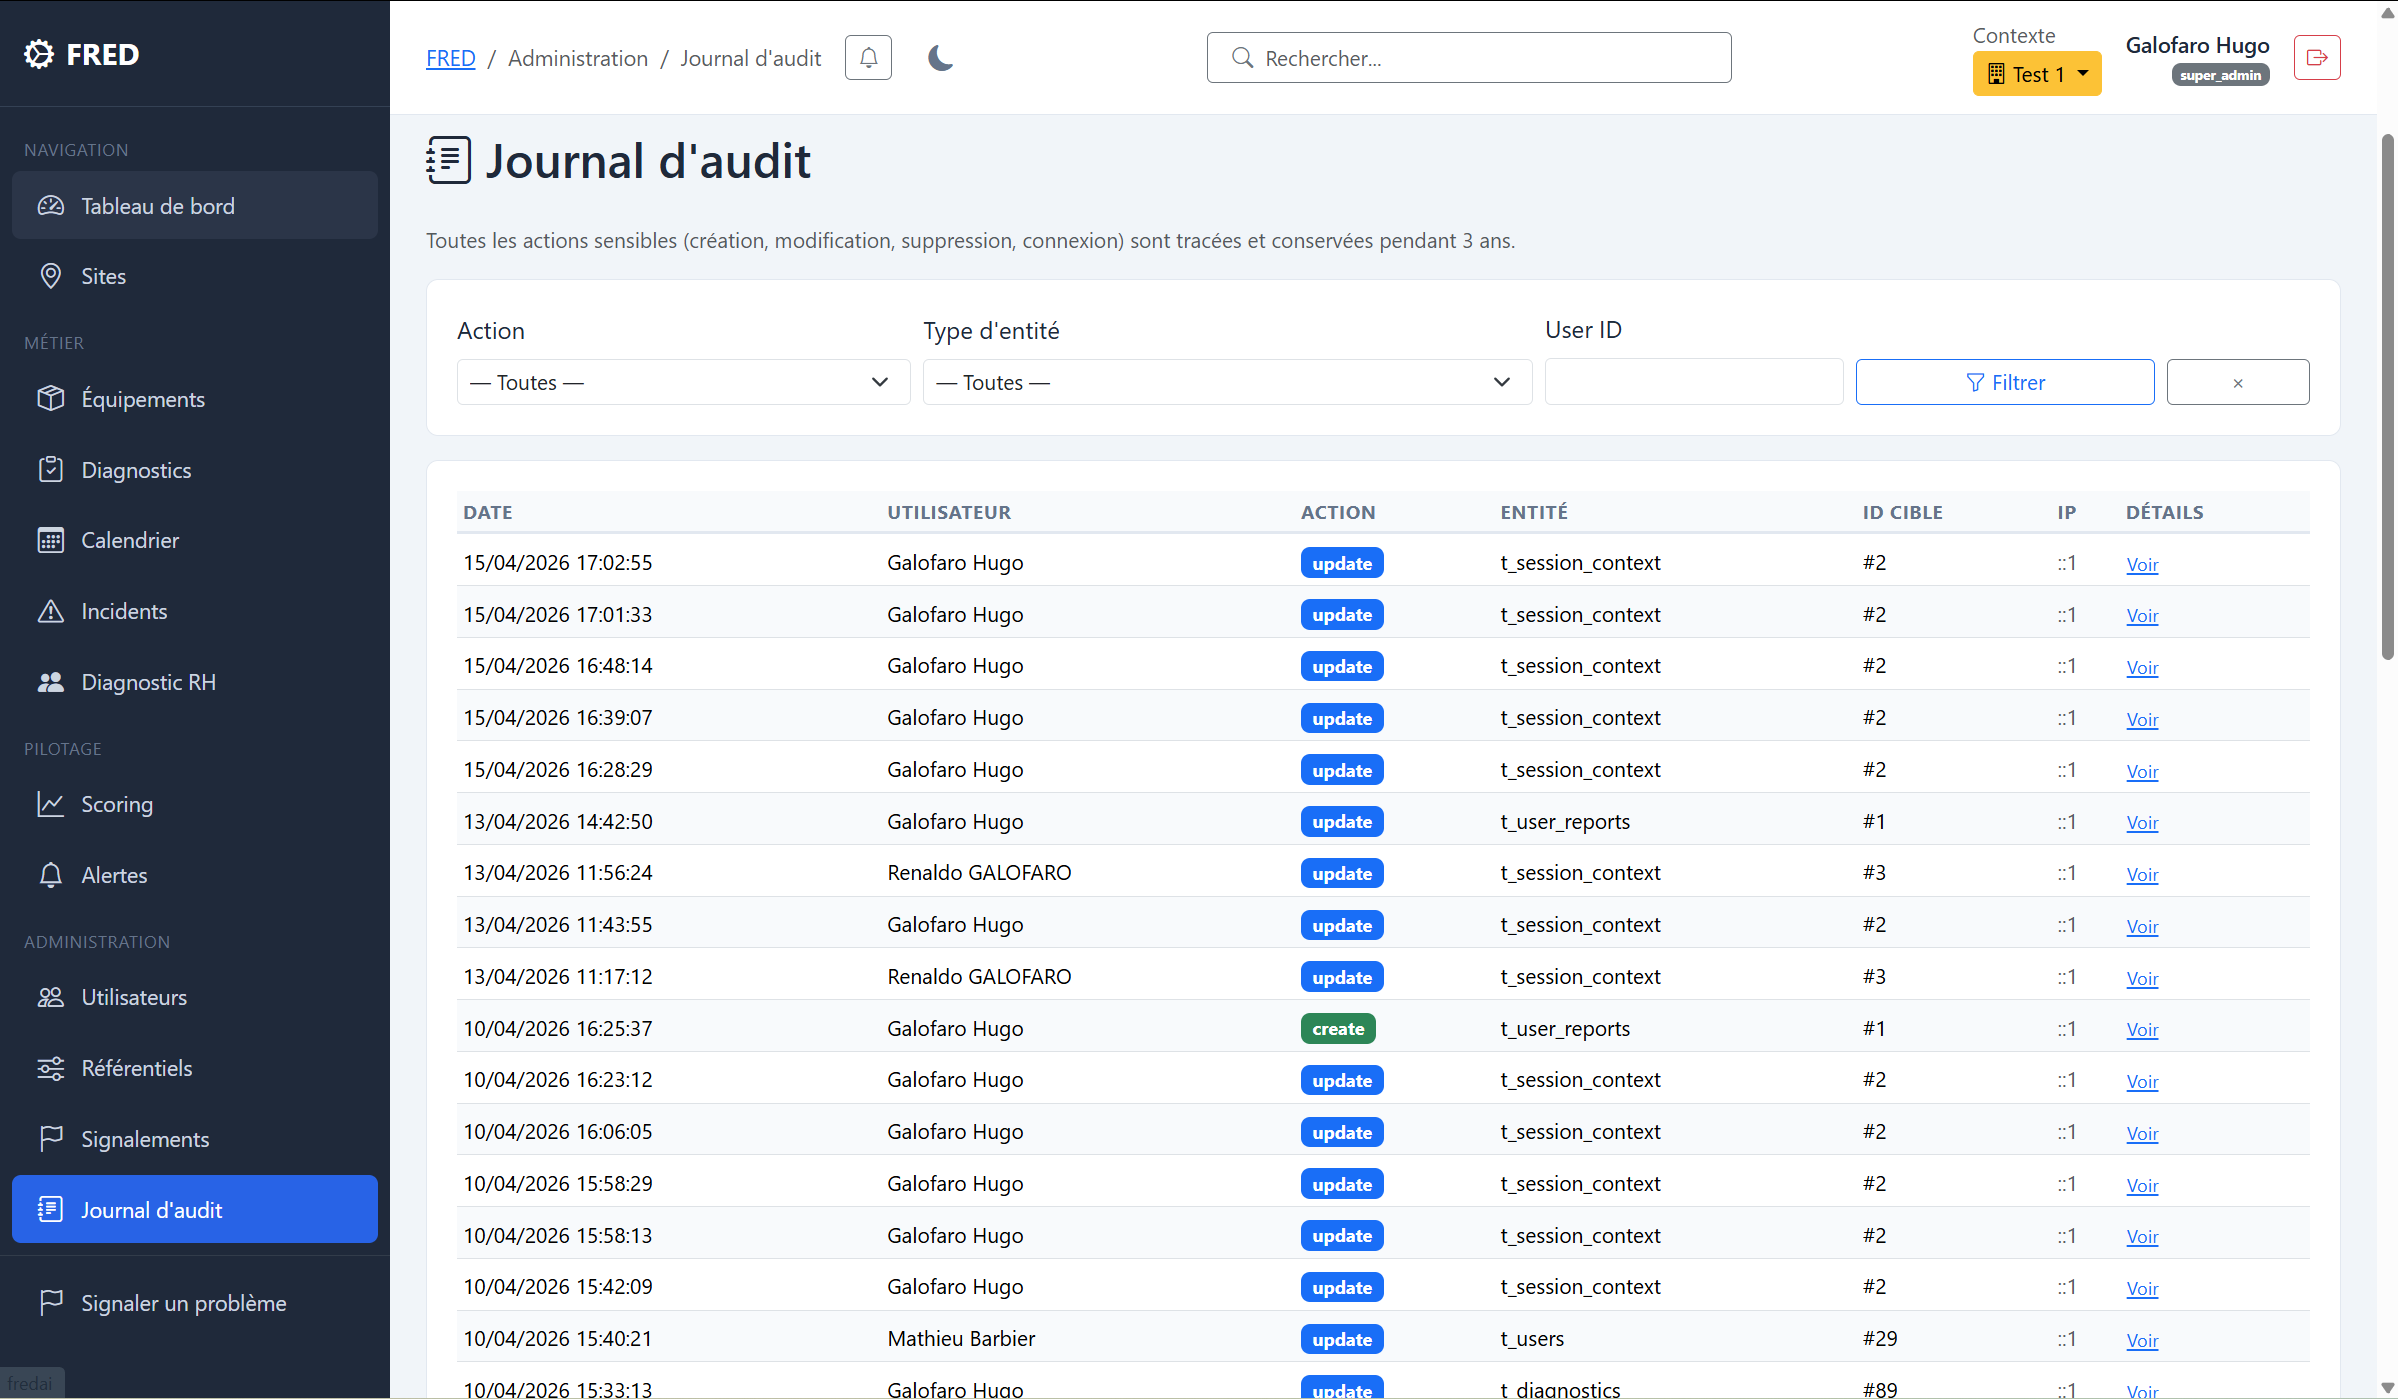
Task: Open Référentiels in the sidebar
Action: coord(136,1068)
